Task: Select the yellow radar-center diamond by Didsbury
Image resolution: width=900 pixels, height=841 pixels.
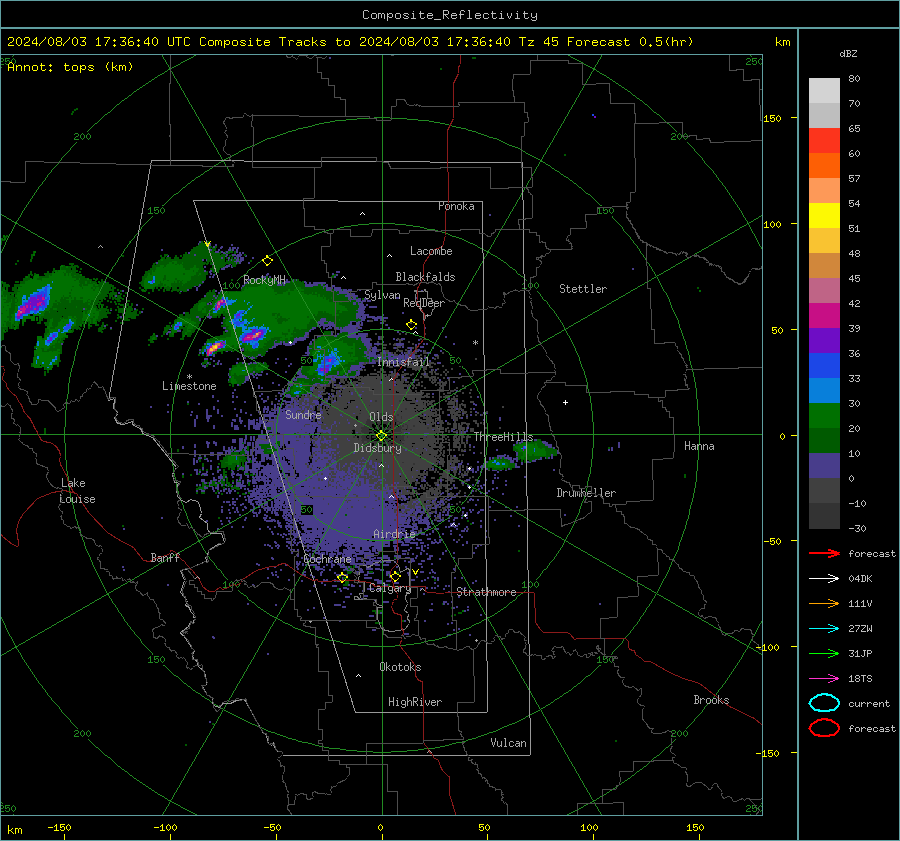Action: coord(382,436)
